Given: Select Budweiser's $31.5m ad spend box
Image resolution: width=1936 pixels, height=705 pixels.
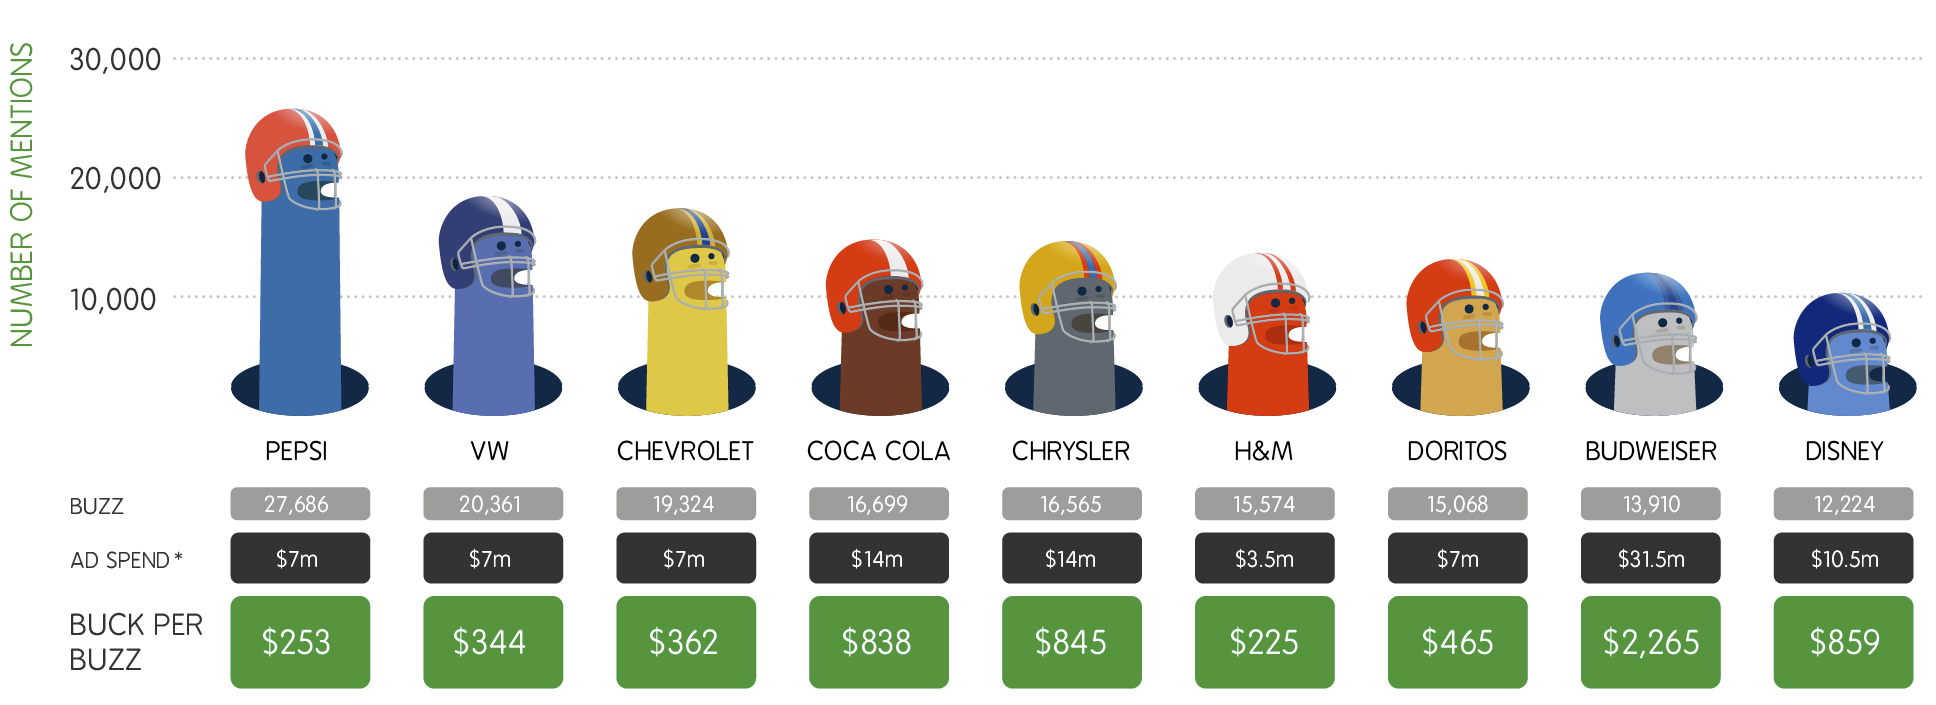Looking at the screenshot, I should 1651,558.
